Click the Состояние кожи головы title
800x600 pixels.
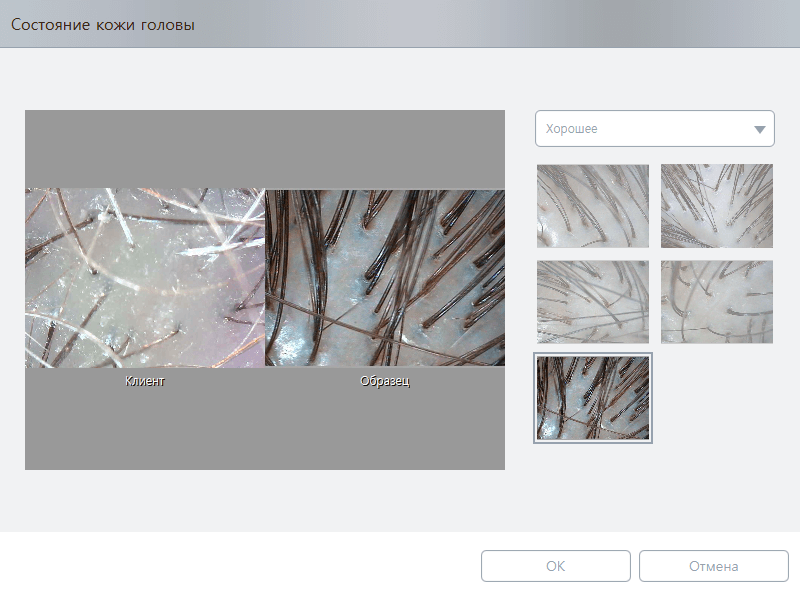click(103, 24)
